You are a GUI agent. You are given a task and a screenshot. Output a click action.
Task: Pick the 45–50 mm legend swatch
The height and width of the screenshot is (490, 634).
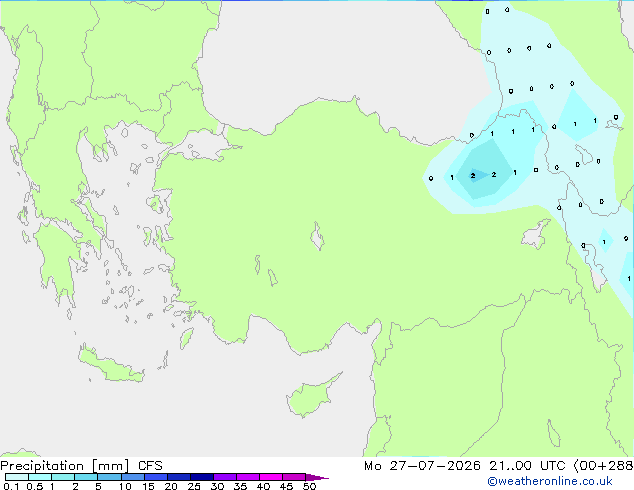(294, 477)
